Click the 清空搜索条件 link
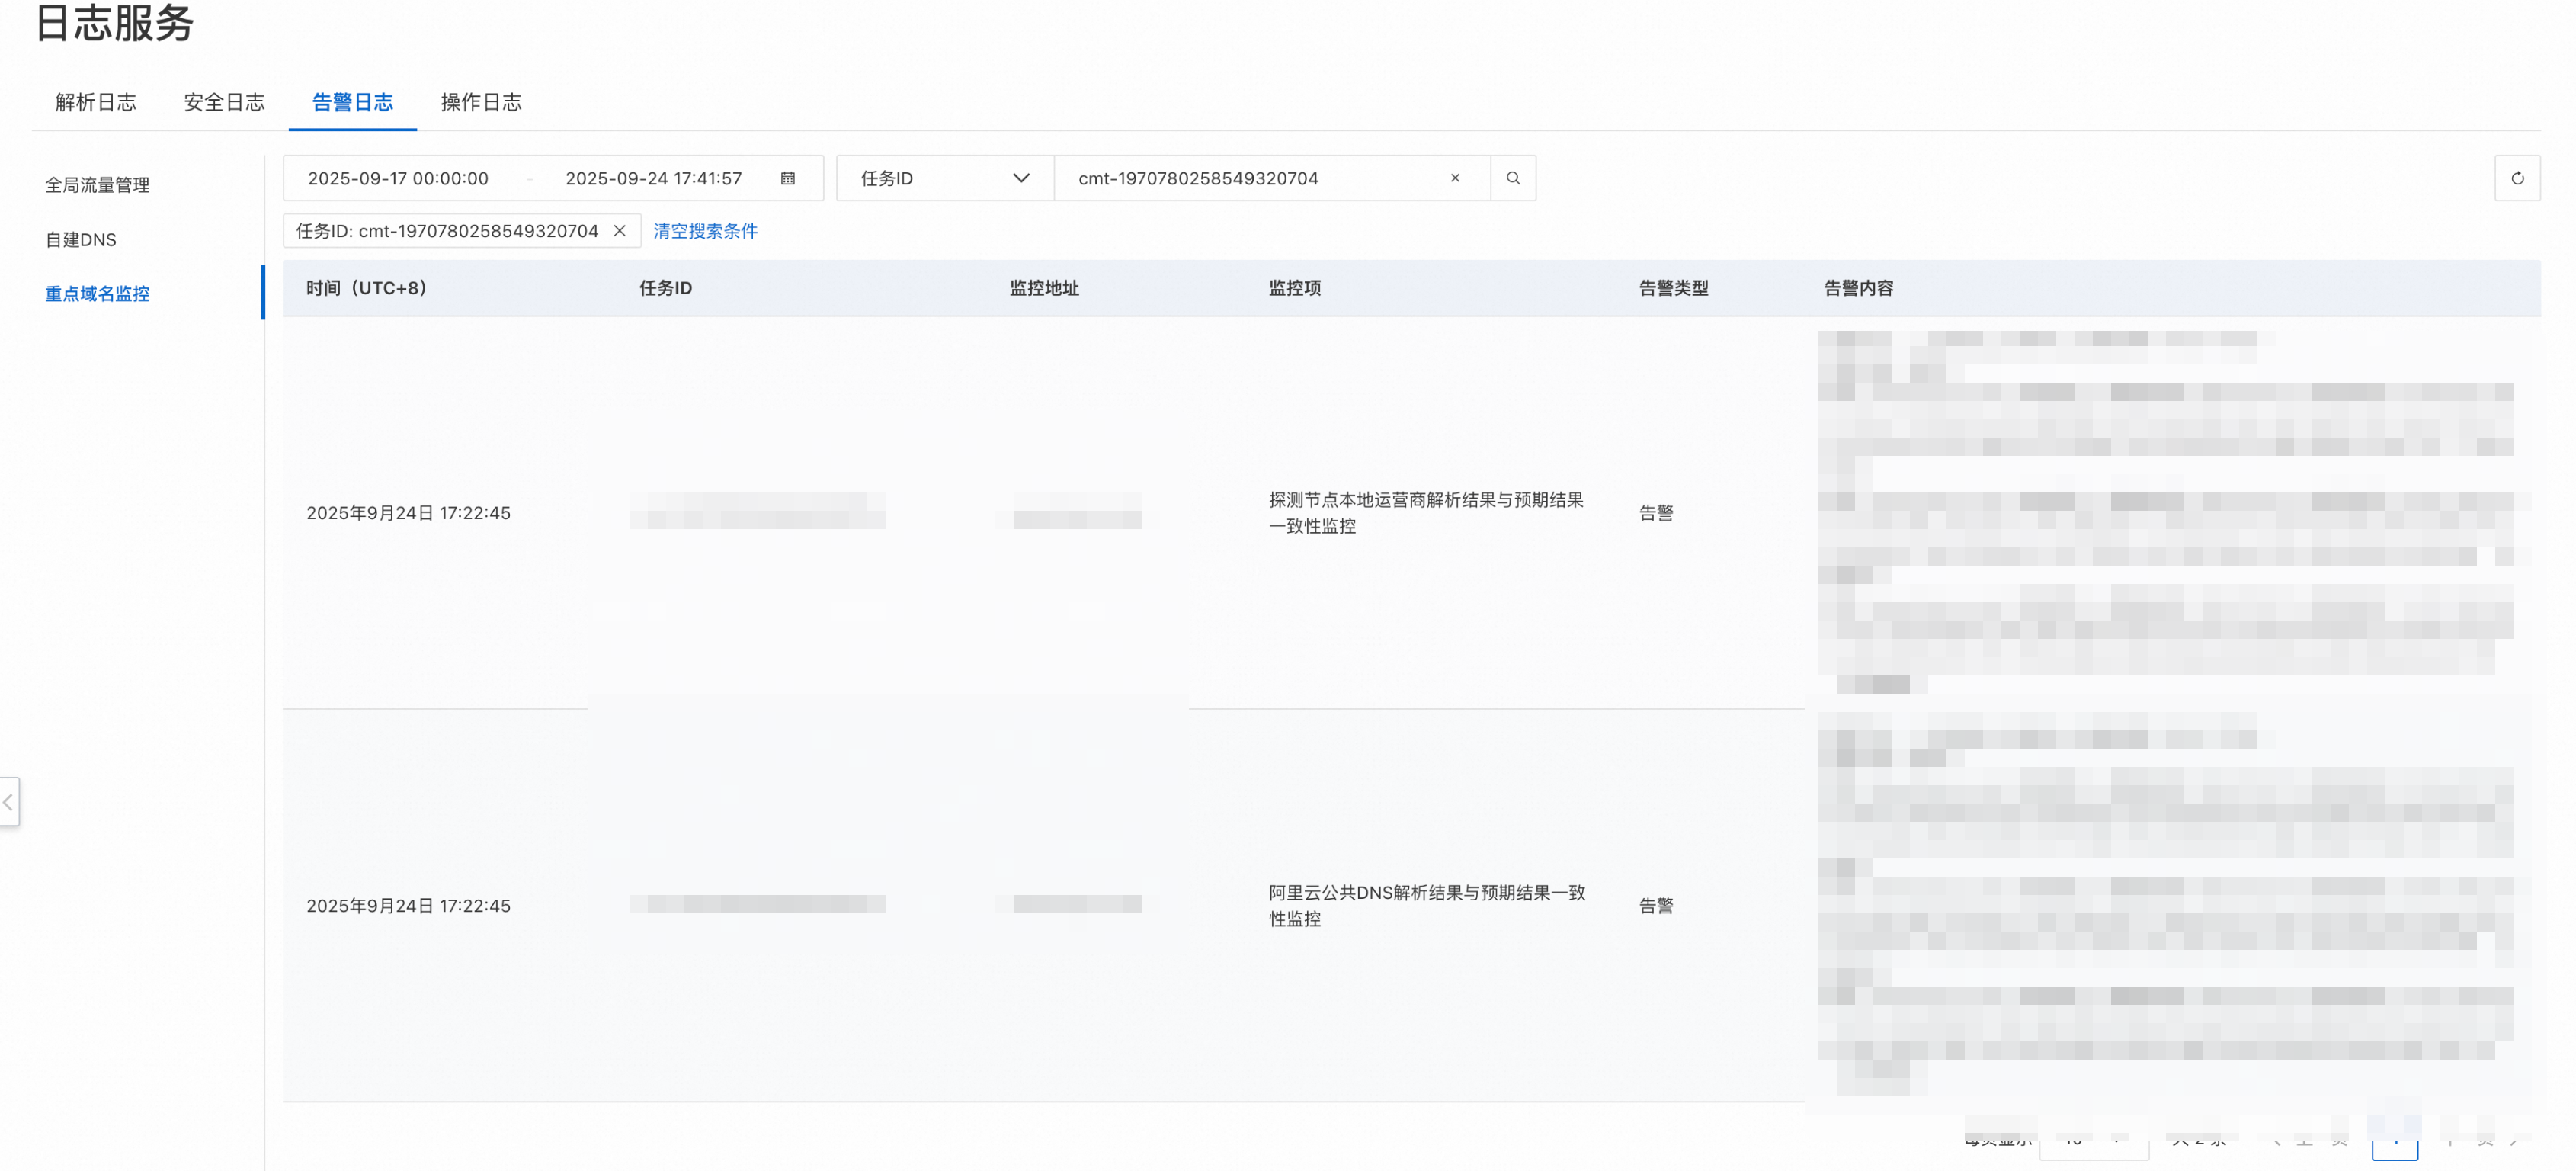Viewport: 2576px width, 1171px height. (705, 231)
